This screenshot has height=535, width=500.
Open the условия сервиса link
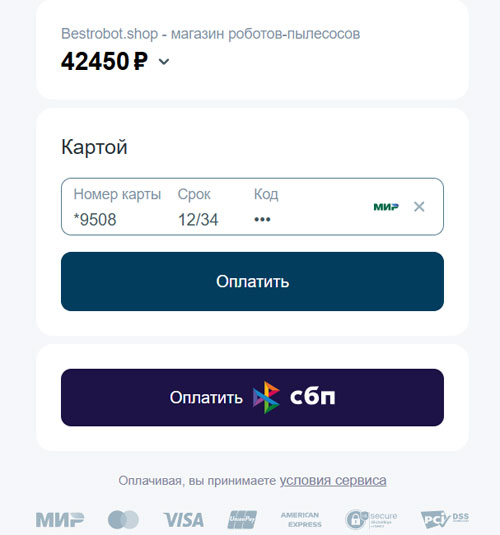(333, 480)
